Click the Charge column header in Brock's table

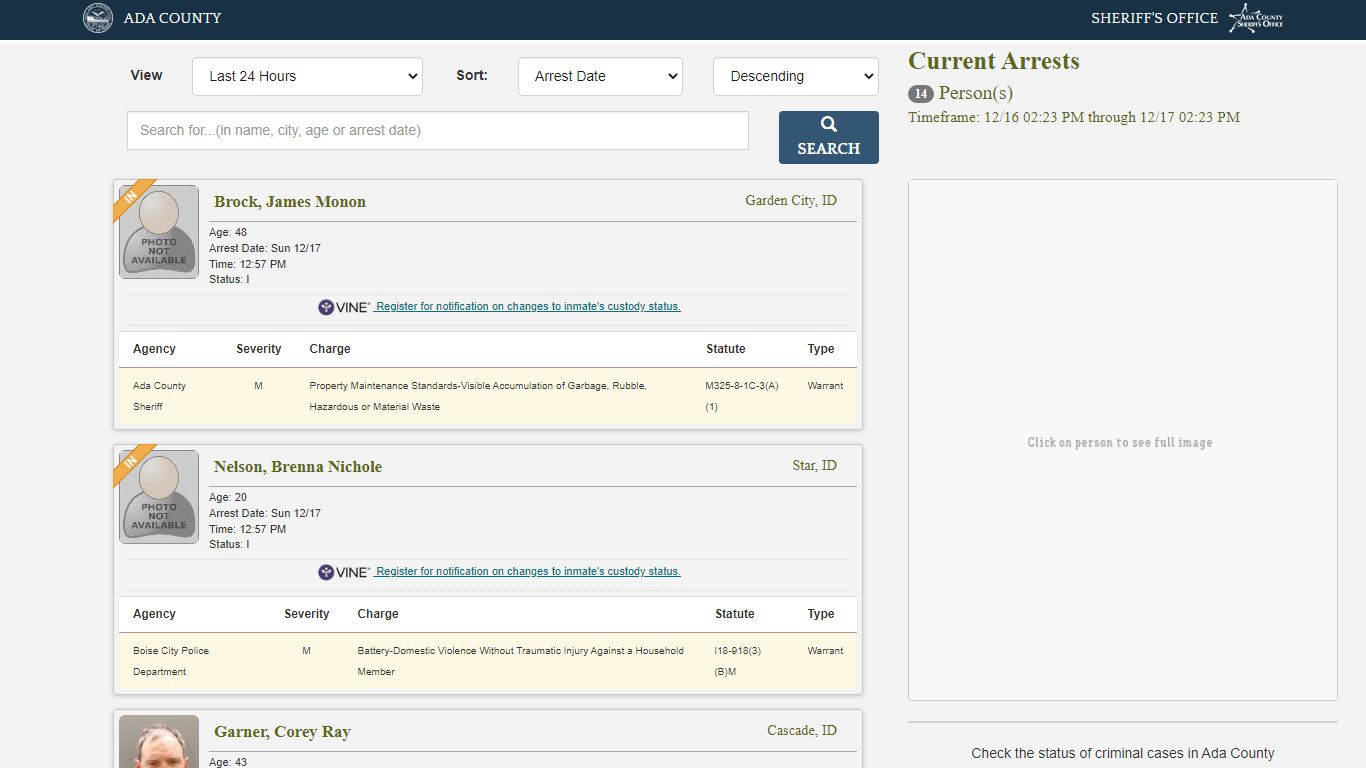pyautogui.click(x=330, y=349)
